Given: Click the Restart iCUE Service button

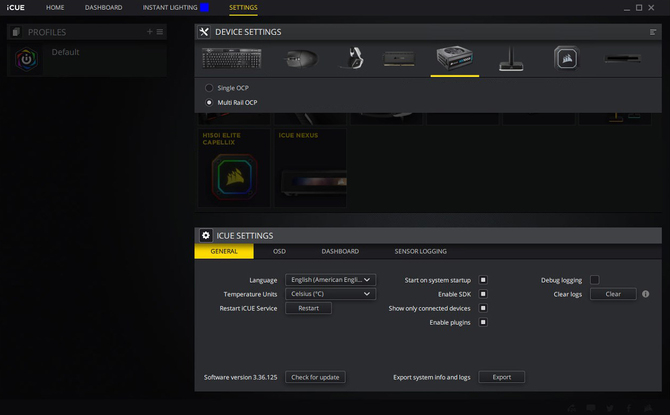Looking at the screenshot, I should (309, 308).
